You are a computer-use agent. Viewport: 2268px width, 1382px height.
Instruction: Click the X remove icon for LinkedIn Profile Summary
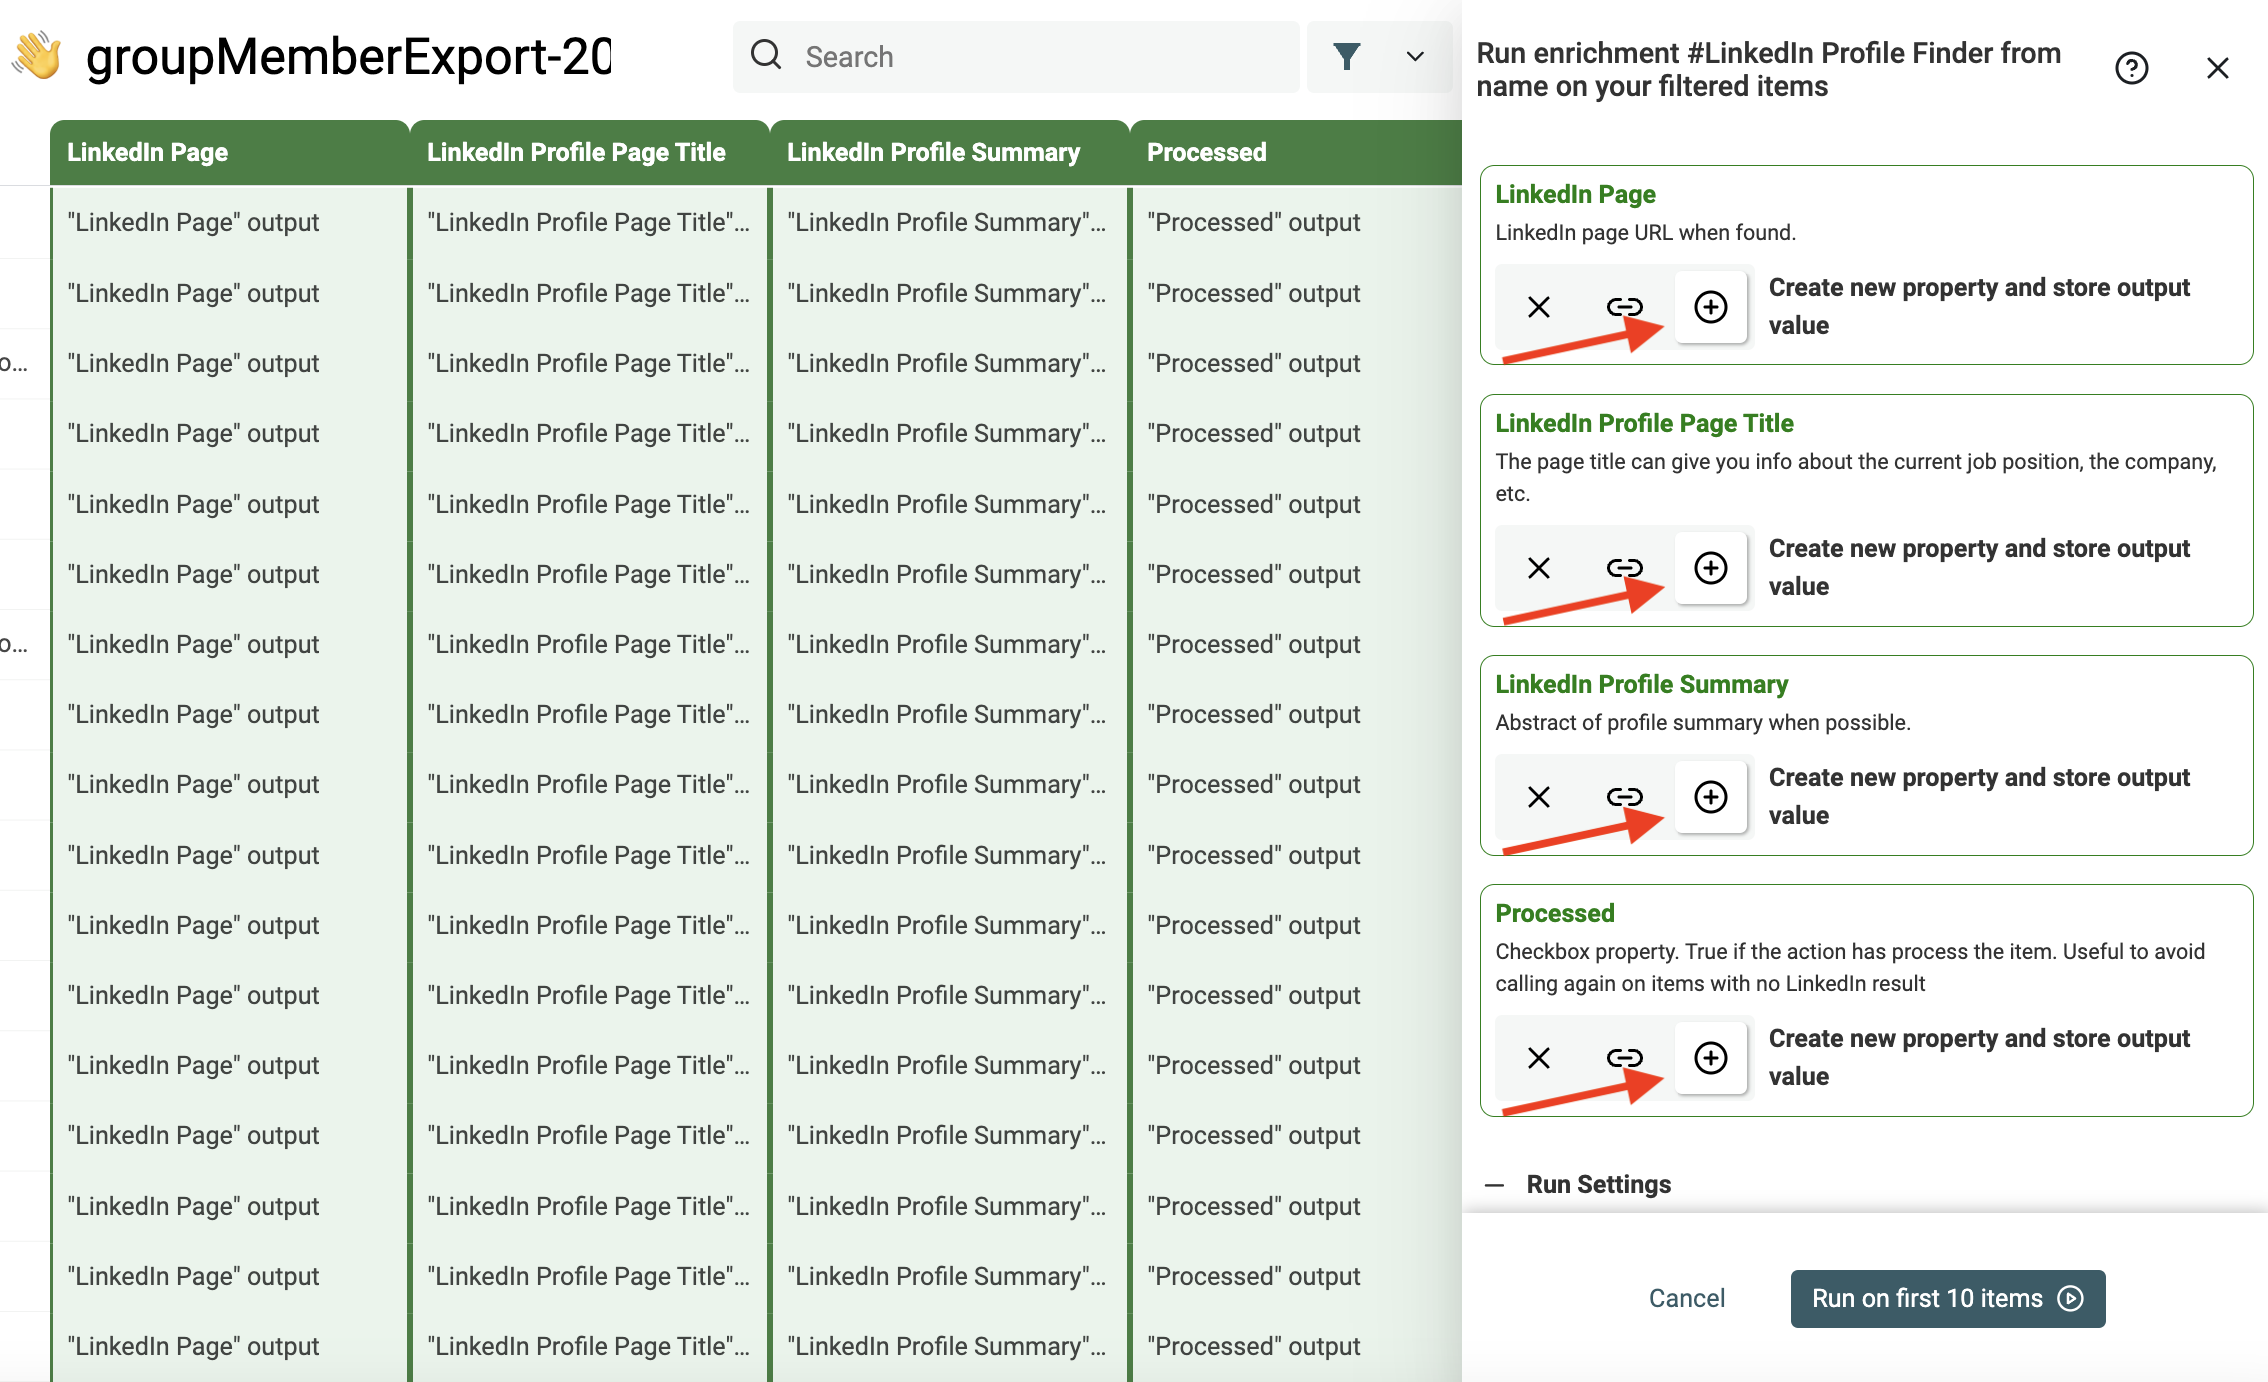tap(1537, 796)
